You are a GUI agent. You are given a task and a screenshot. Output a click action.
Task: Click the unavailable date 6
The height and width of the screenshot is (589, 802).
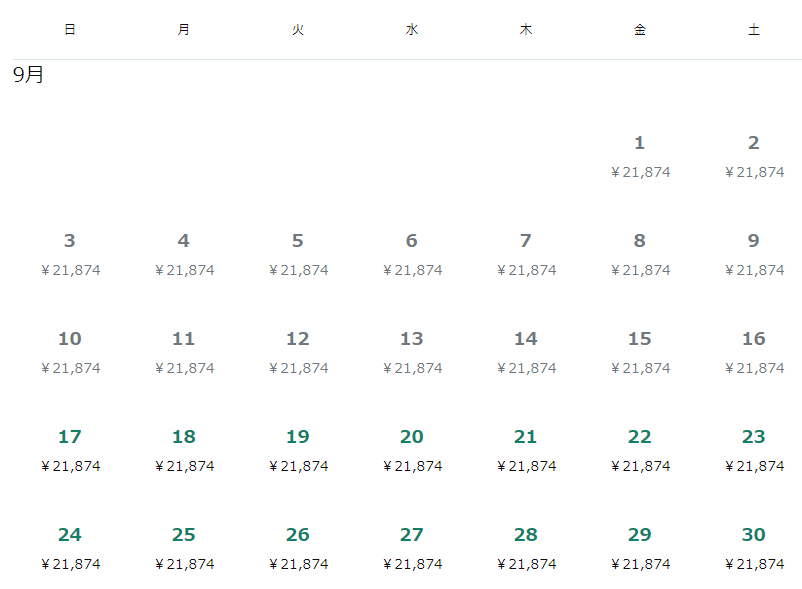coord(412,253)
